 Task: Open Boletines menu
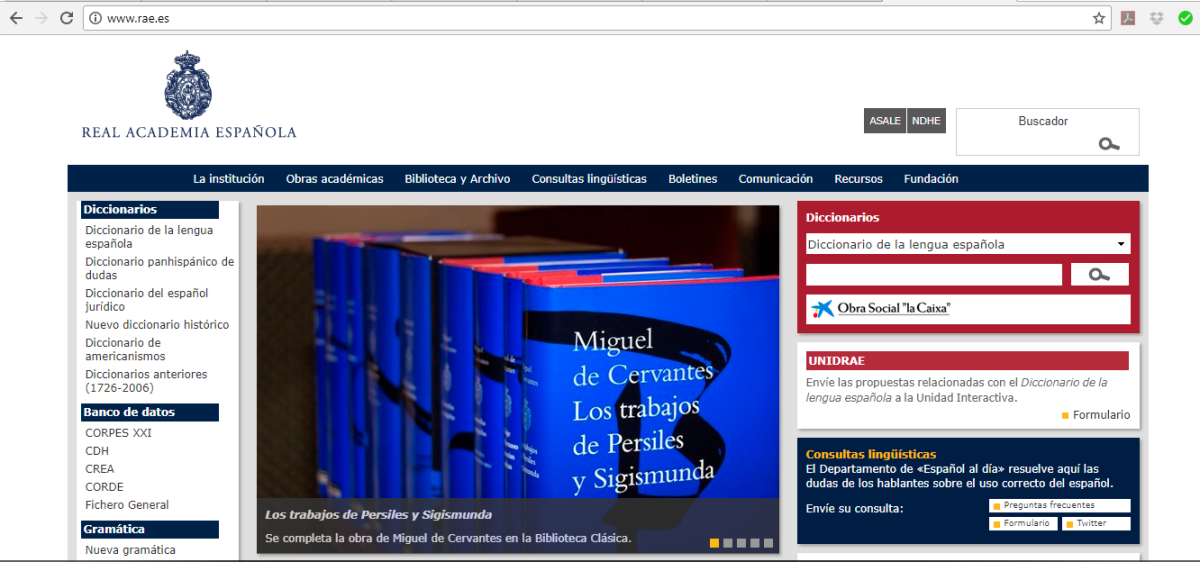693,179
